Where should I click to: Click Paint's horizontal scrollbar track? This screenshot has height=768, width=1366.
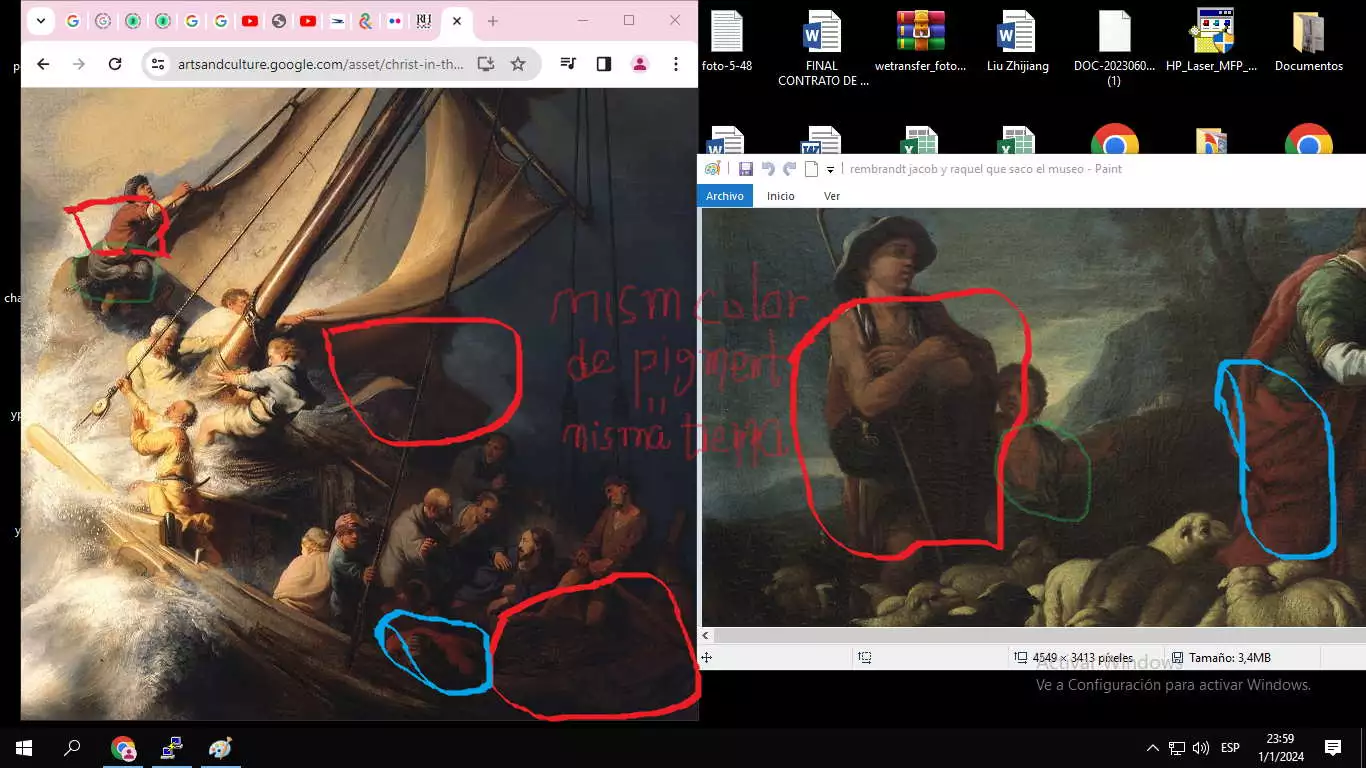[1040, 635]
